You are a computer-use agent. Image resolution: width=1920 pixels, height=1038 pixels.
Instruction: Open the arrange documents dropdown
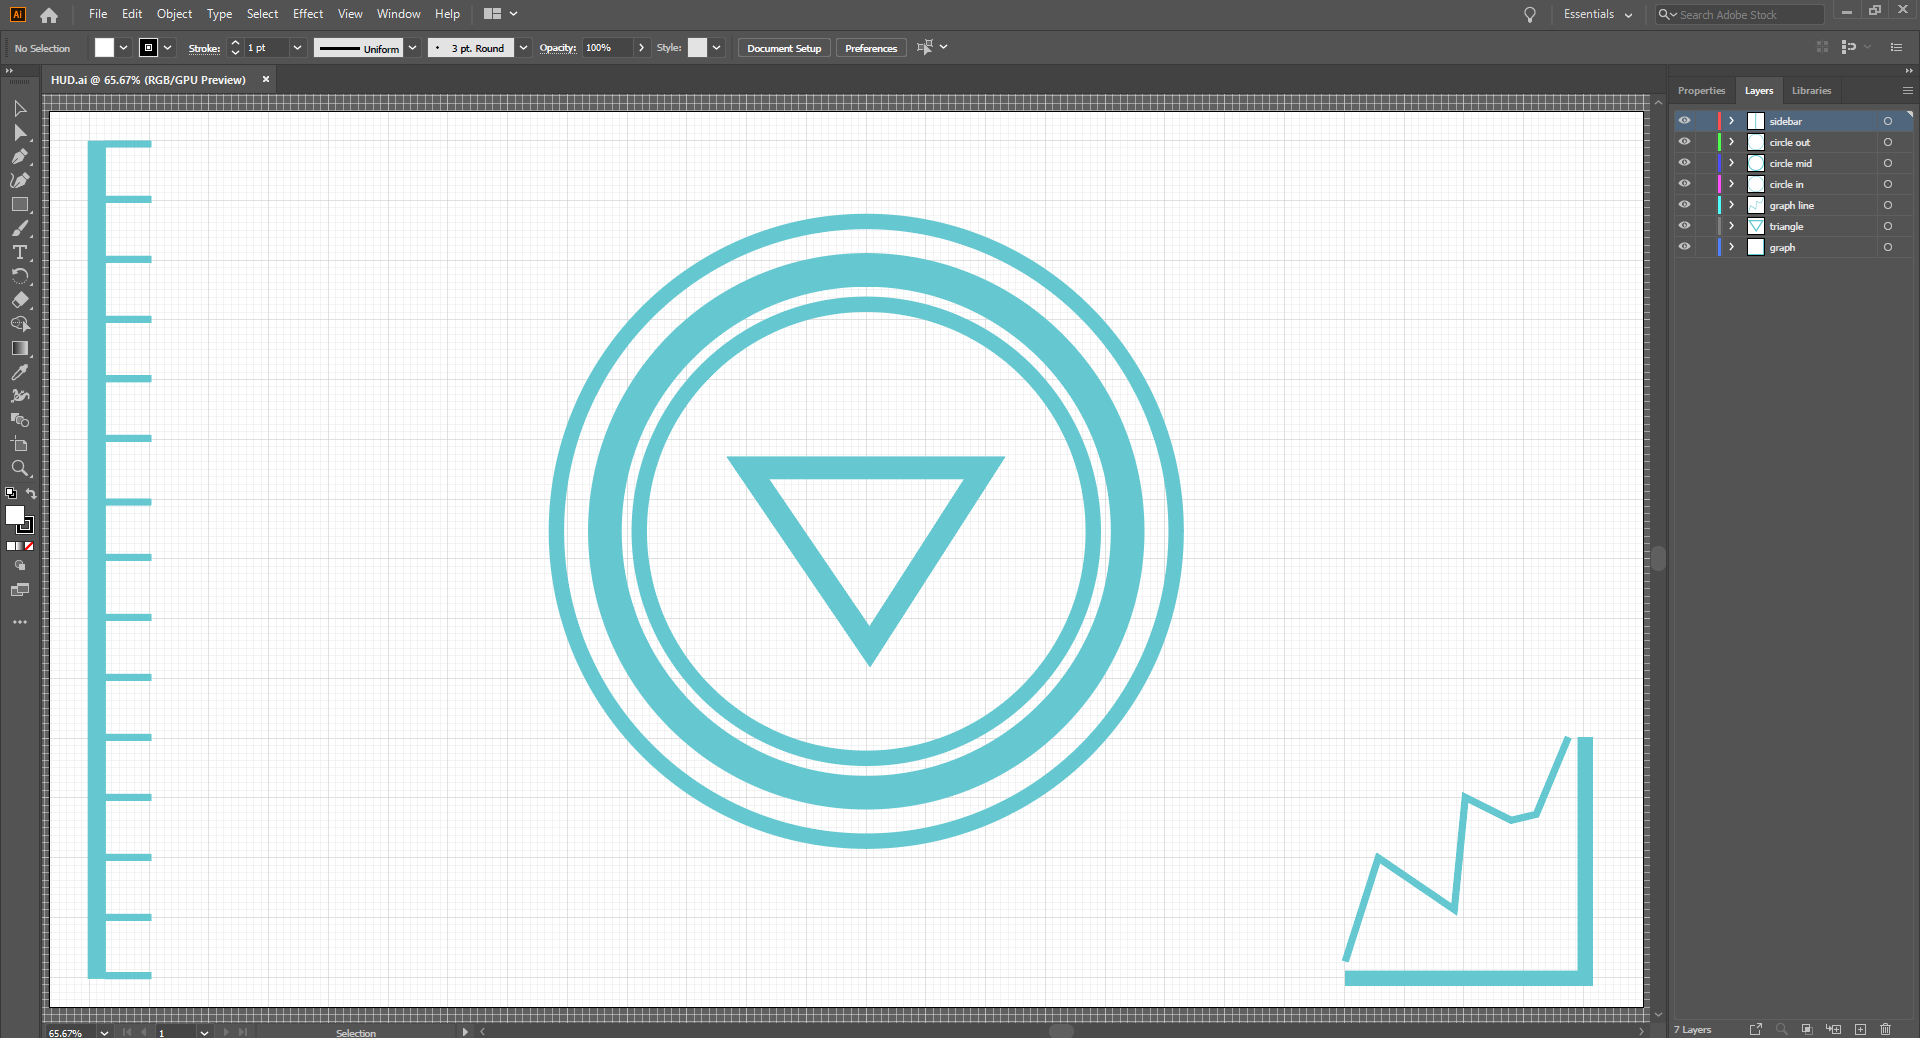coord(500,14)
